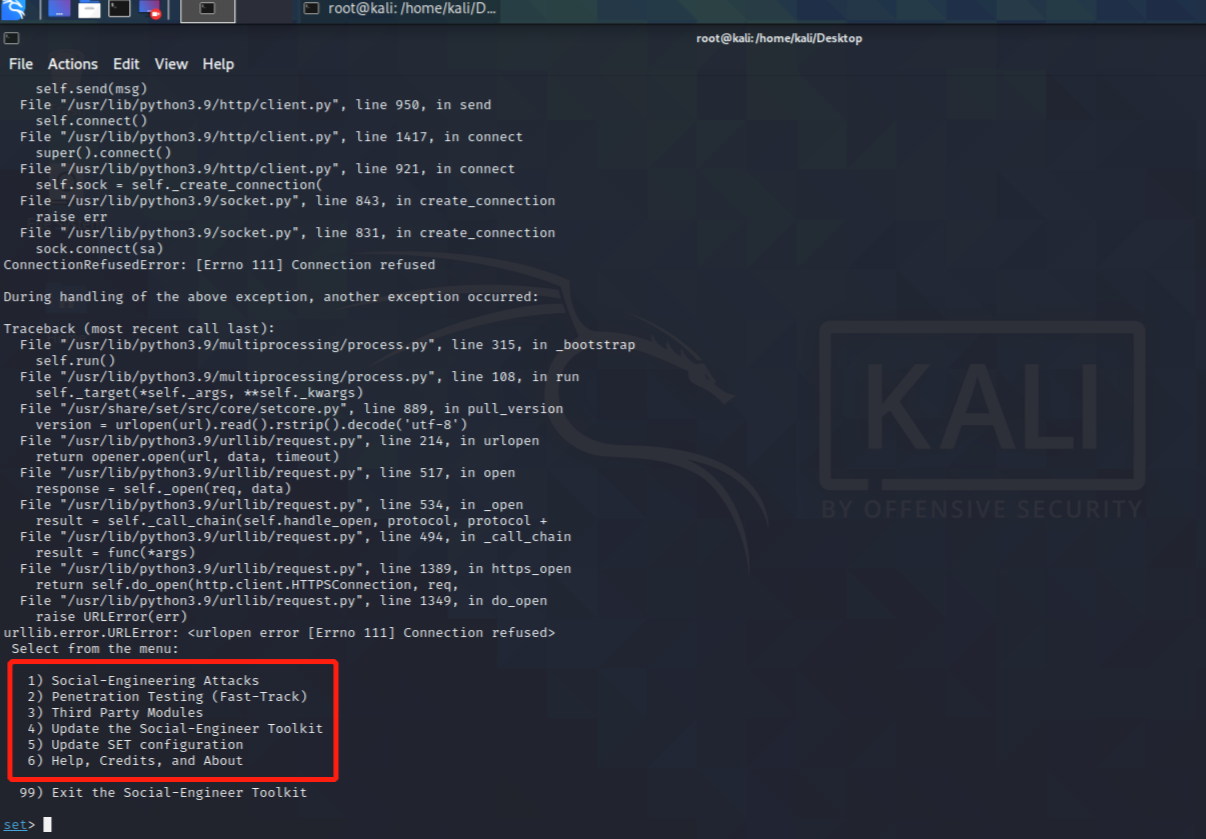Click the 'Exit the Social-Engineer Toolkit' line
This screenshot has height=839, width=1206.
pyautogui.click(x=163, y=793)
